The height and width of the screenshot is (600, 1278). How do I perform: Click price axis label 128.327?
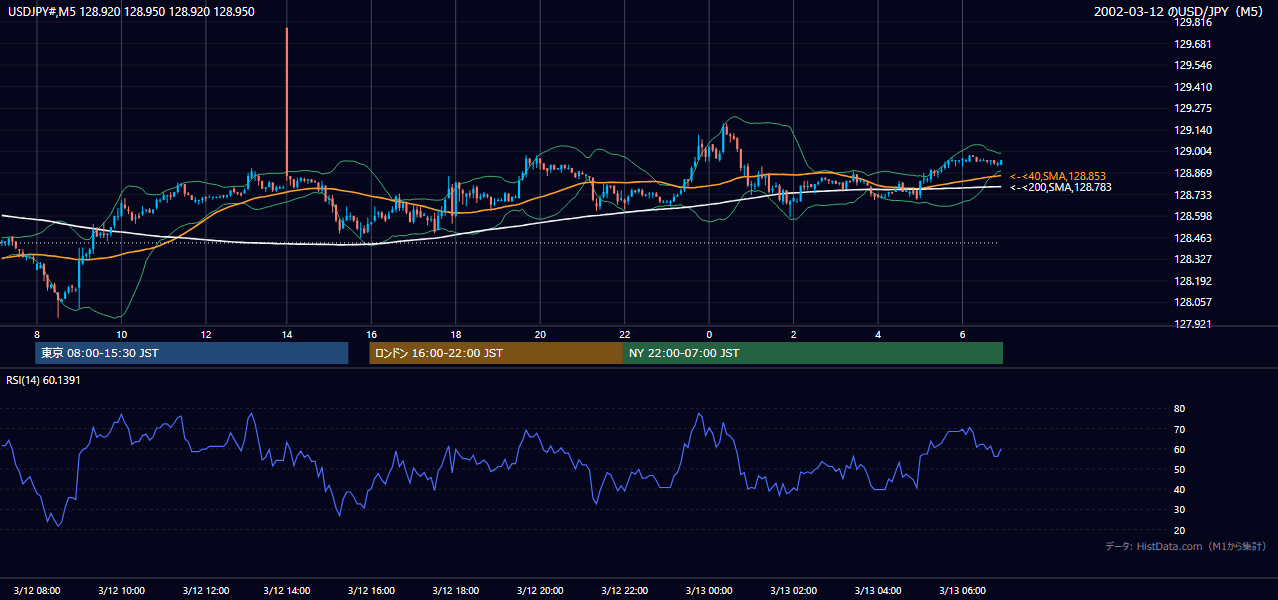click(x=1193, y=259)
